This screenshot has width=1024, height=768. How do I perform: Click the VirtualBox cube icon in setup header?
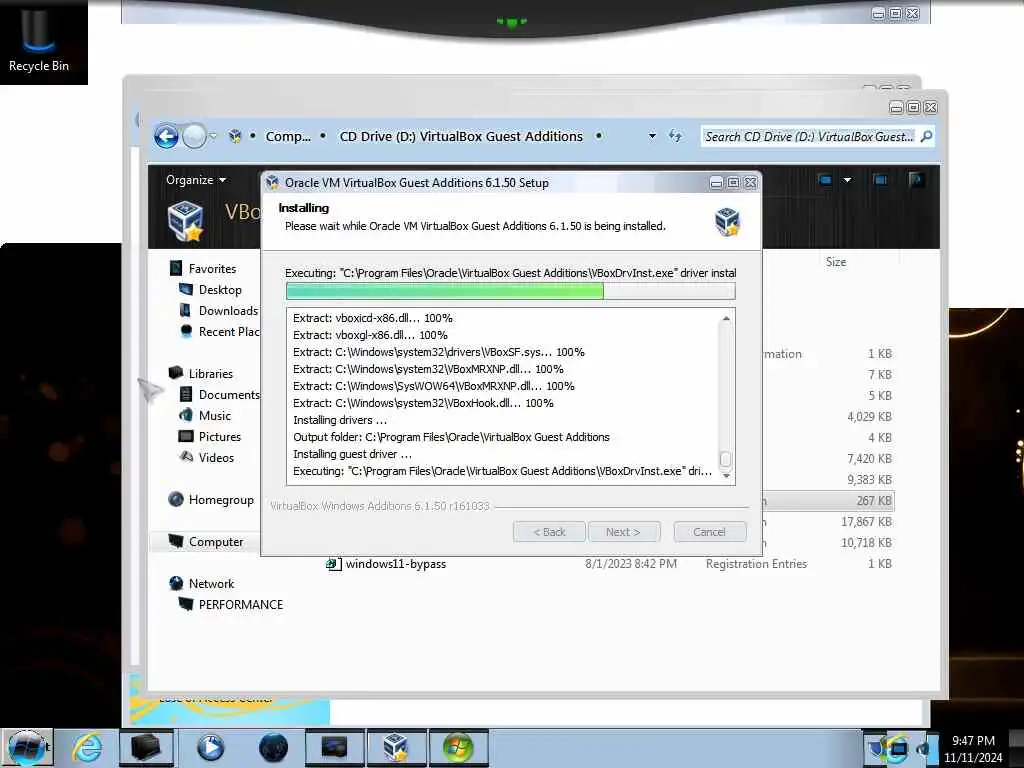click(727, 221)
